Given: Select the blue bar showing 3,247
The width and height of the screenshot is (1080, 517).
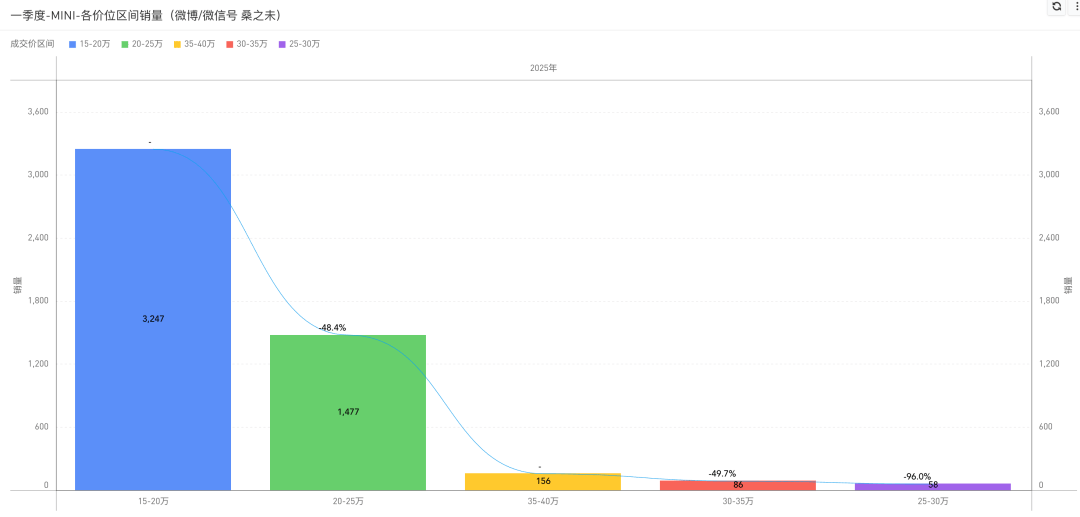Looking at the screenshot, I should (x=153, y=319).
